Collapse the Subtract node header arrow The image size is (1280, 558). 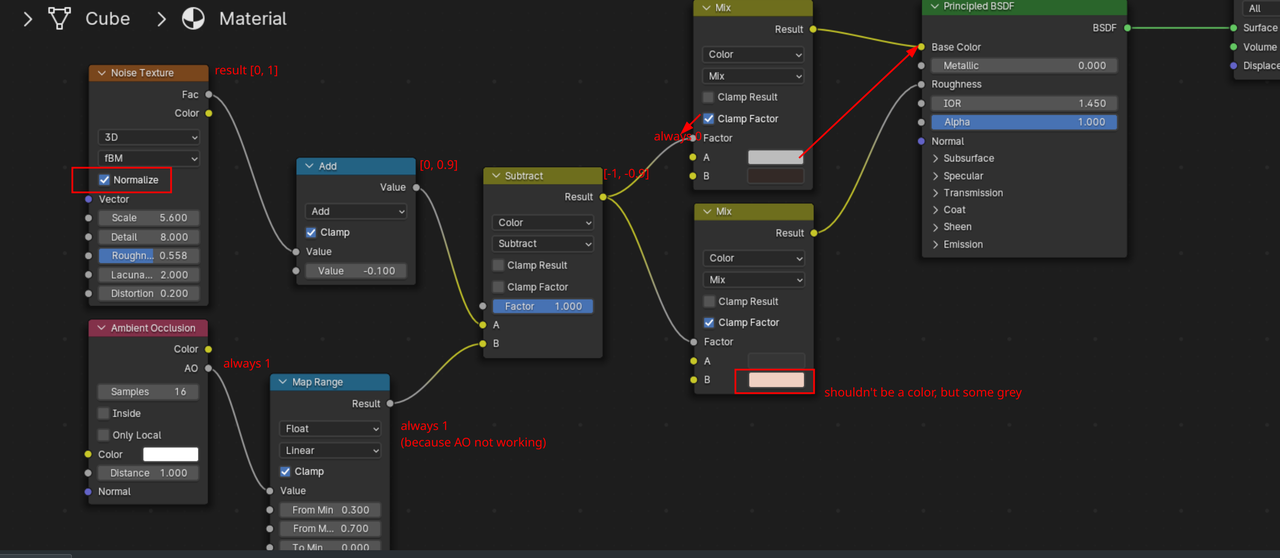494,176
